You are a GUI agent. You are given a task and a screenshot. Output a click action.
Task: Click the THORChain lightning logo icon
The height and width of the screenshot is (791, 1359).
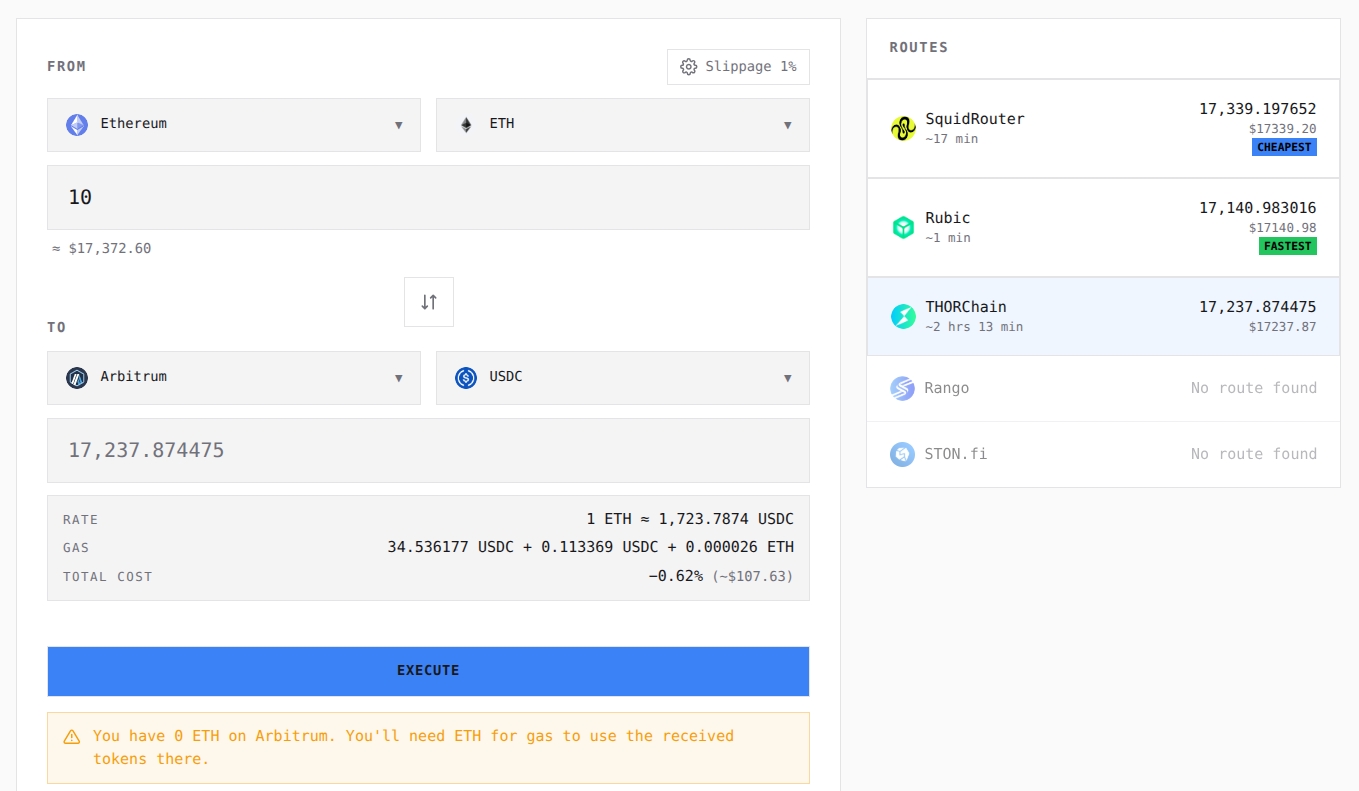point(903,317)
